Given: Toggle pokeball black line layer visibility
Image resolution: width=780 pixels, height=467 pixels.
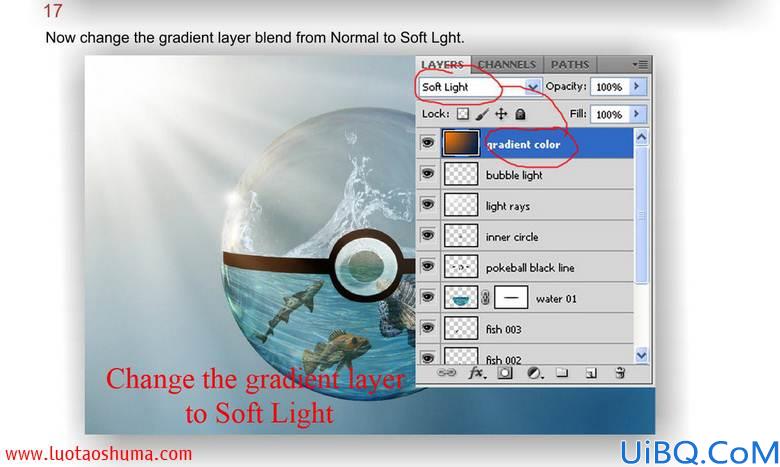Looking at the screenshot, I should pyautogui.click(x=427, y=266).
